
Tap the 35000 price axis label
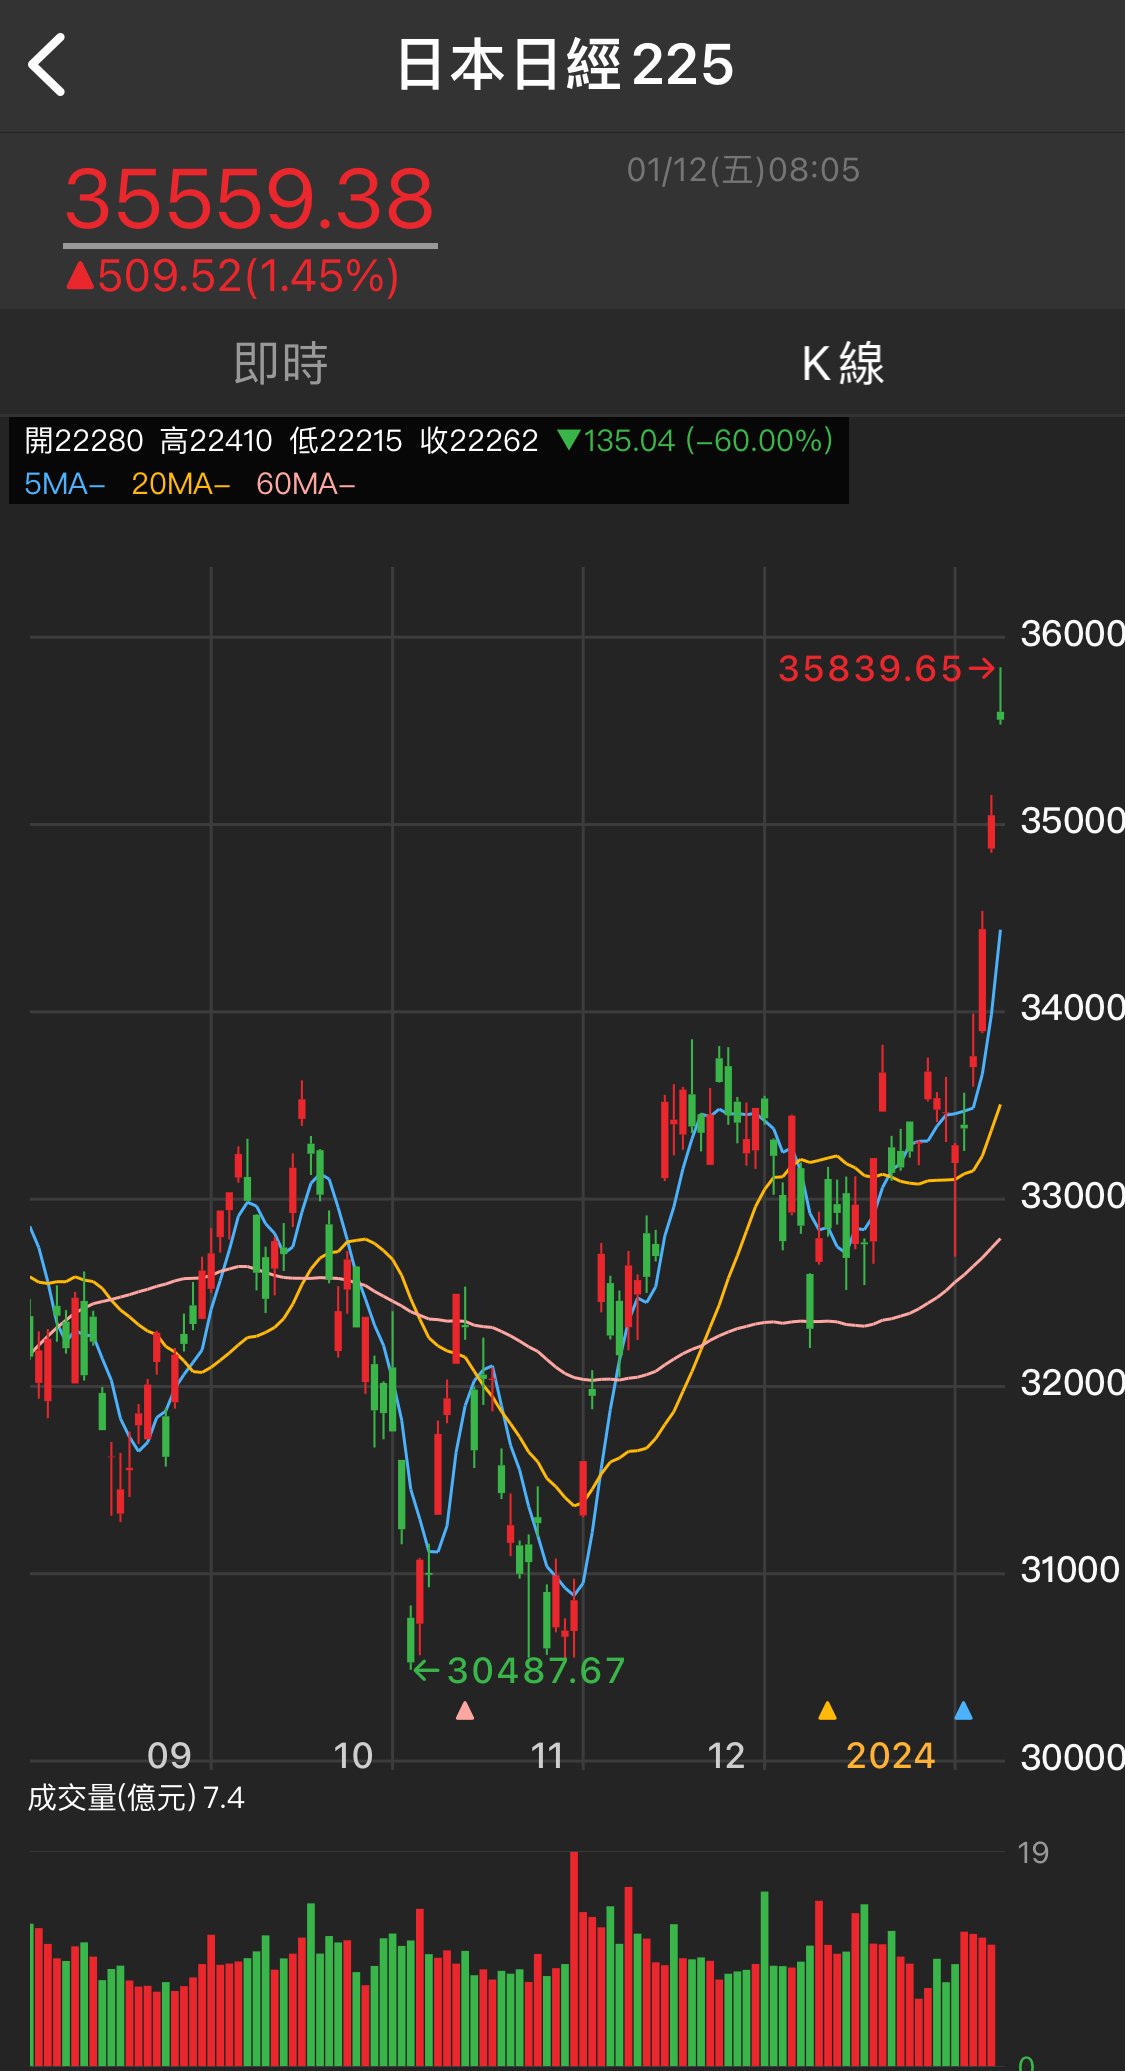click(x=1072, y=821)
